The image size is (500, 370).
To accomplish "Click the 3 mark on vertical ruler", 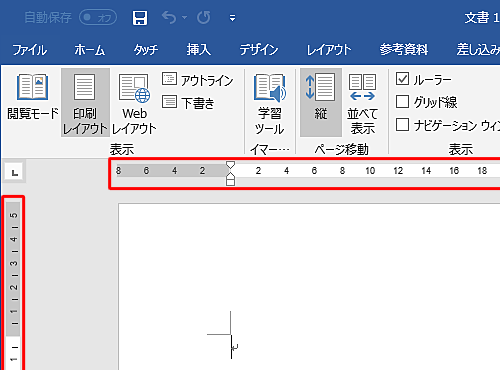I will tap(13, 263).
